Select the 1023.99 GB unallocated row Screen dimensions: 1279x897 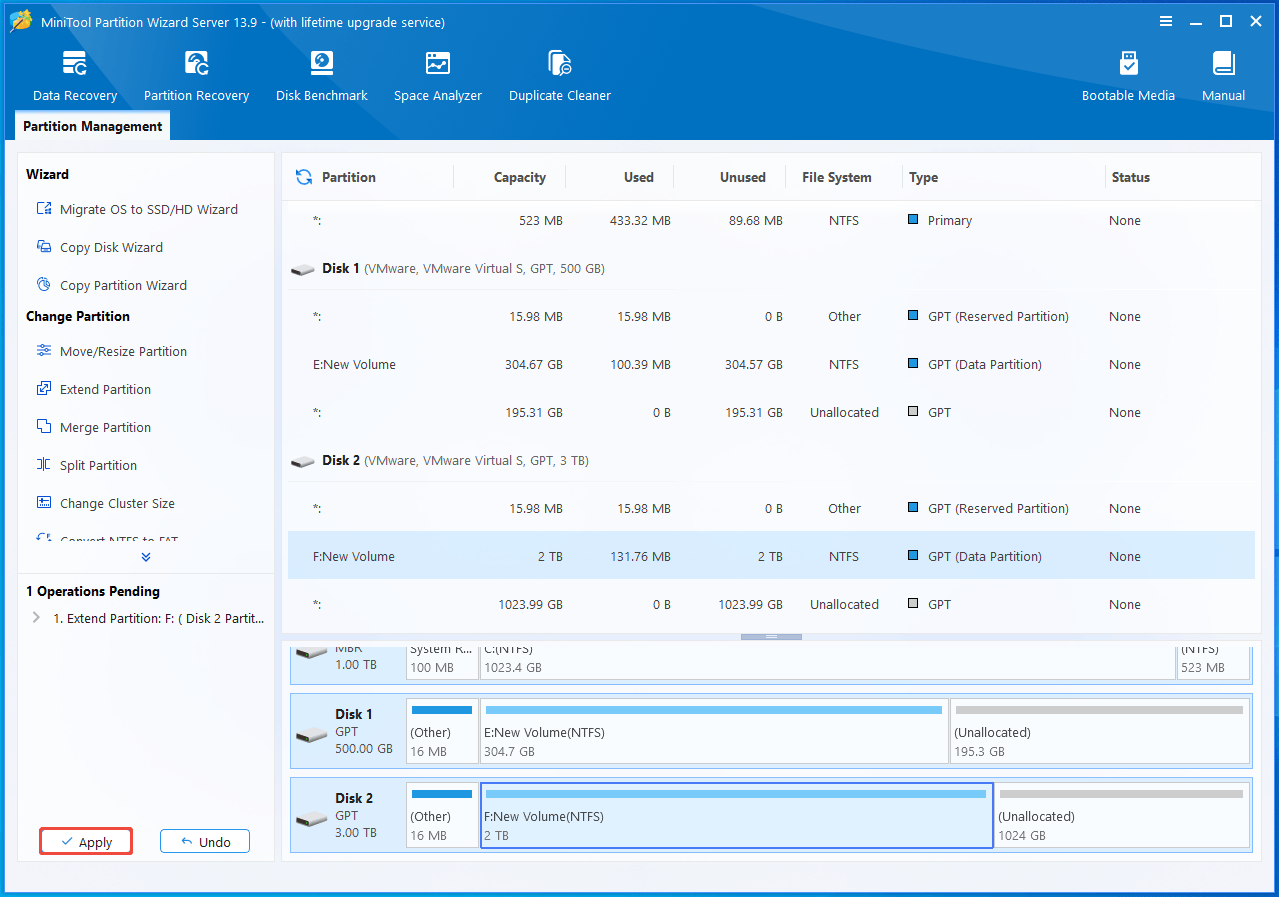(x=771, y=604)
